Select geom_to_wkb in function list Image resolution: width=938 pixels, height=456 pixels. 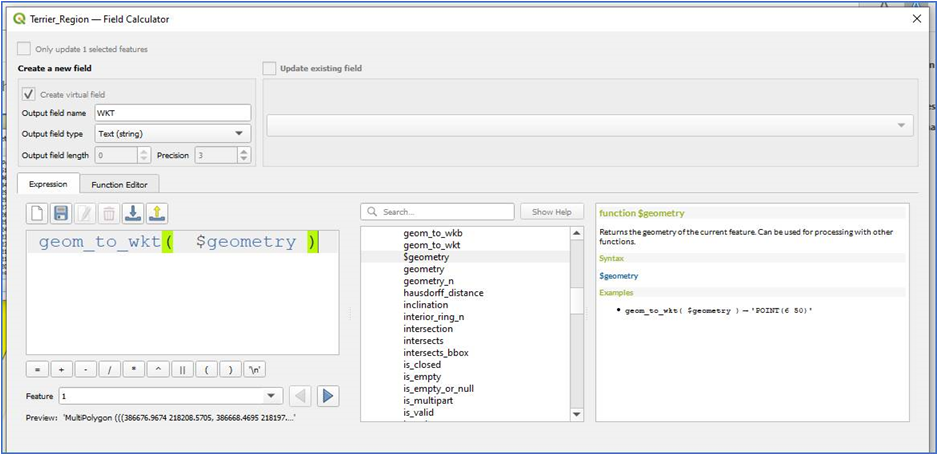point(433,233)
